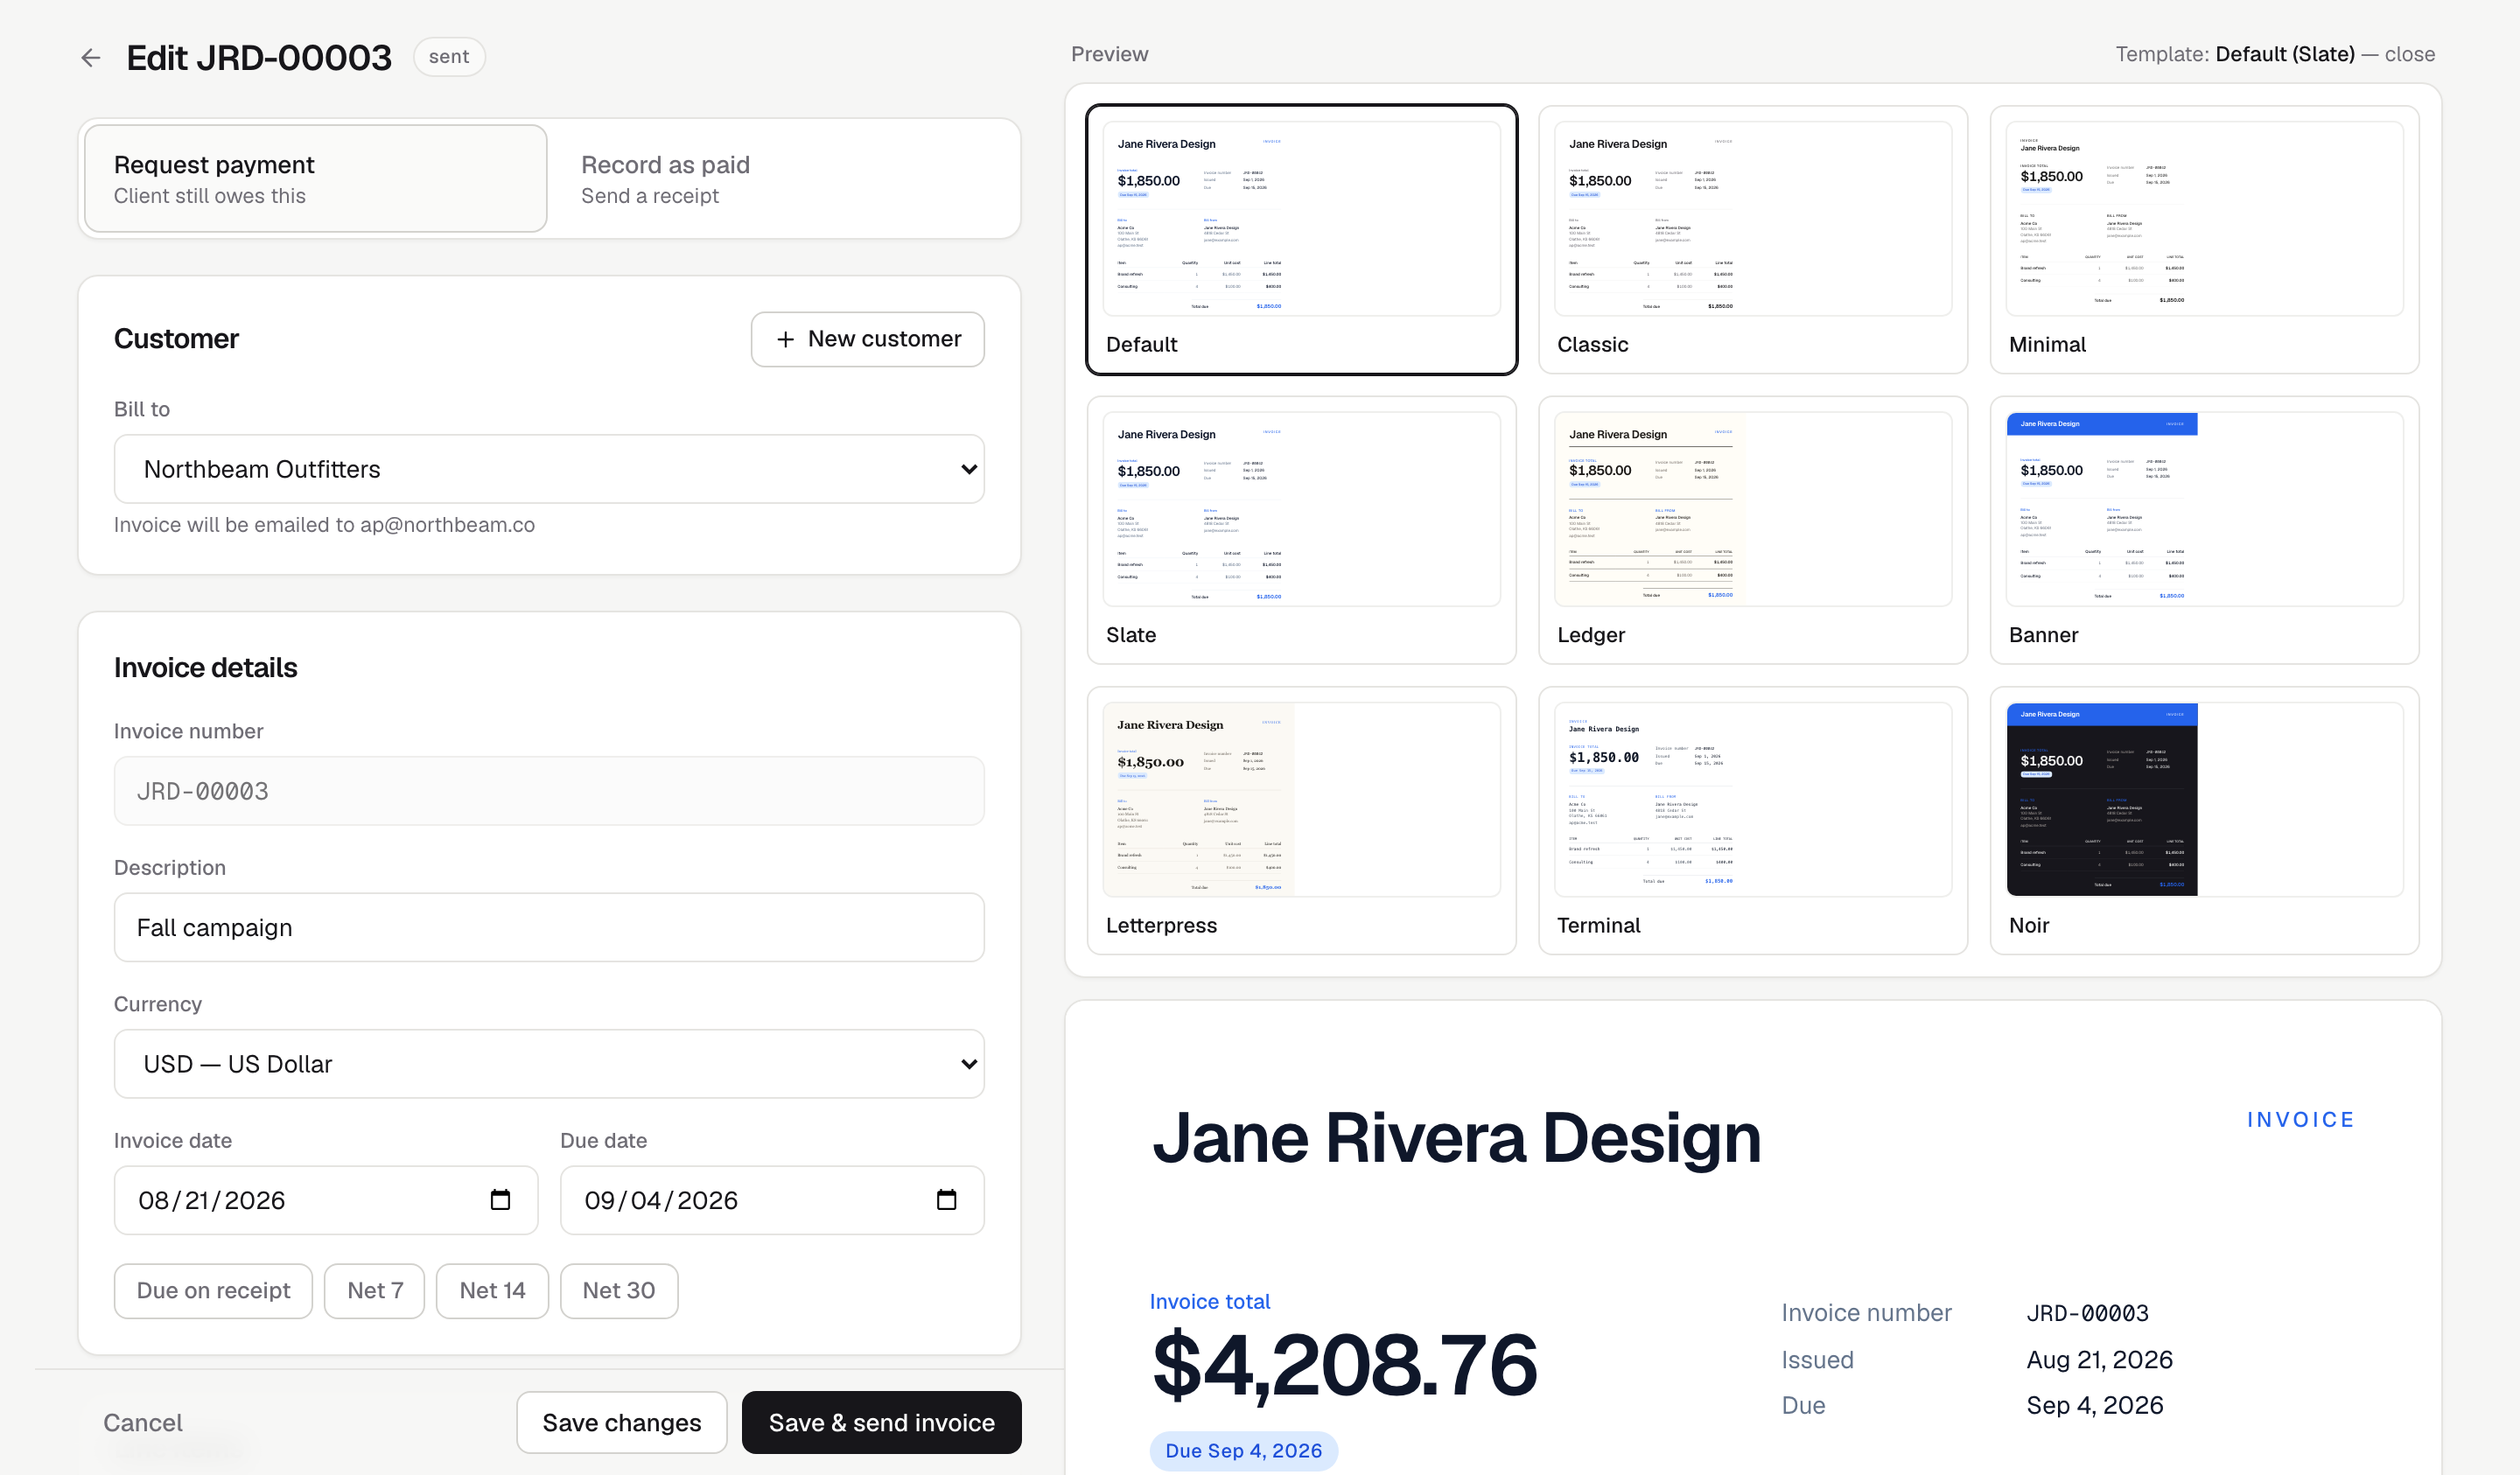Choose Net 14 payment terms

coord(492,1291)
